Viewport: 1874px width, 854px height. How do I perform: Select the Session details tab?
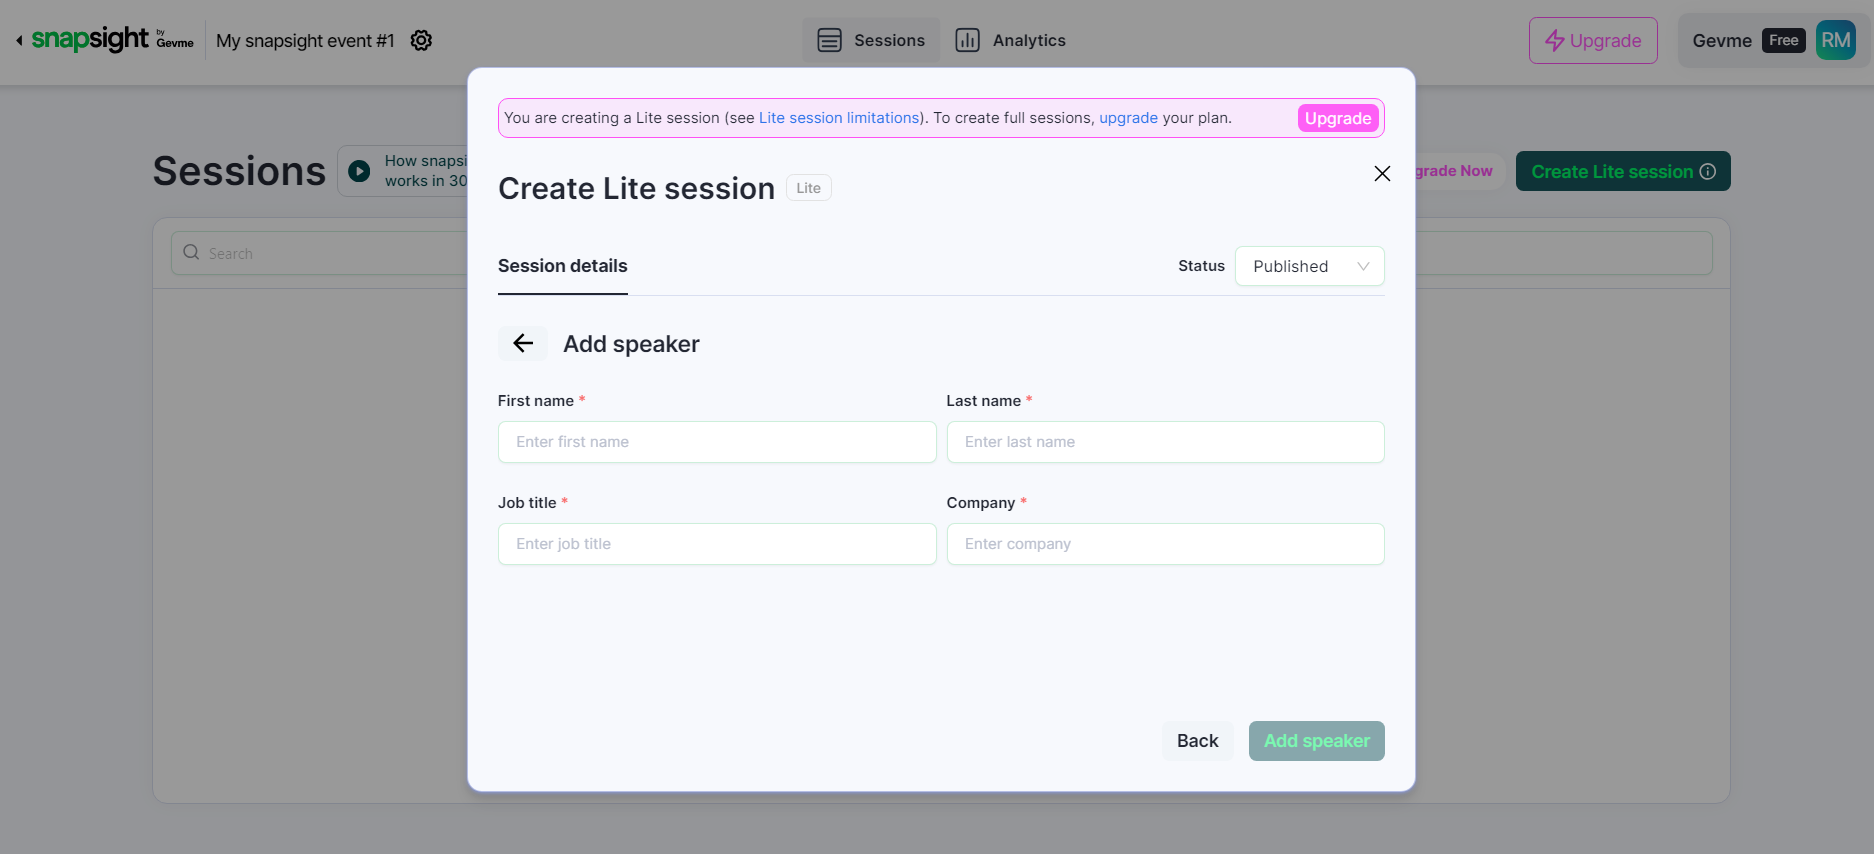(x=562, y=266)
